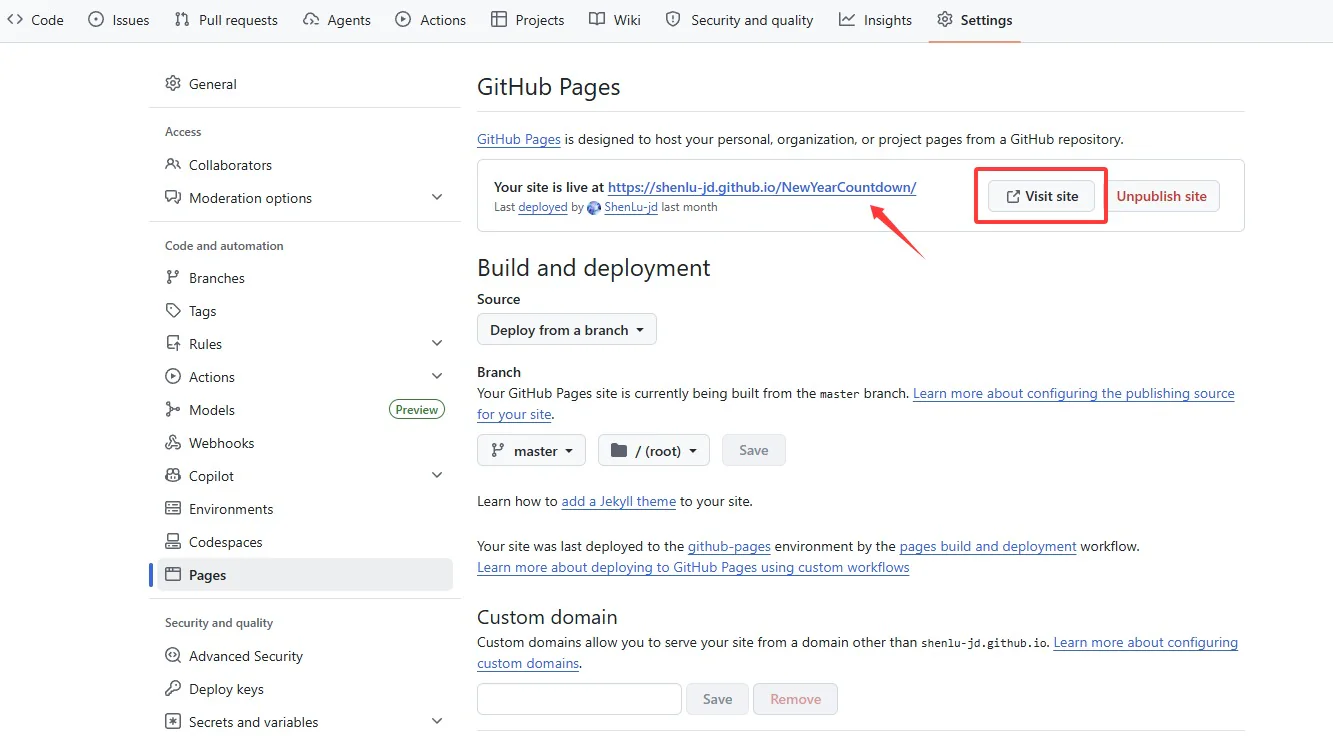Click the Agents icon in the top navigation
Screen dimensions: 1333x743
click(311, 20)
